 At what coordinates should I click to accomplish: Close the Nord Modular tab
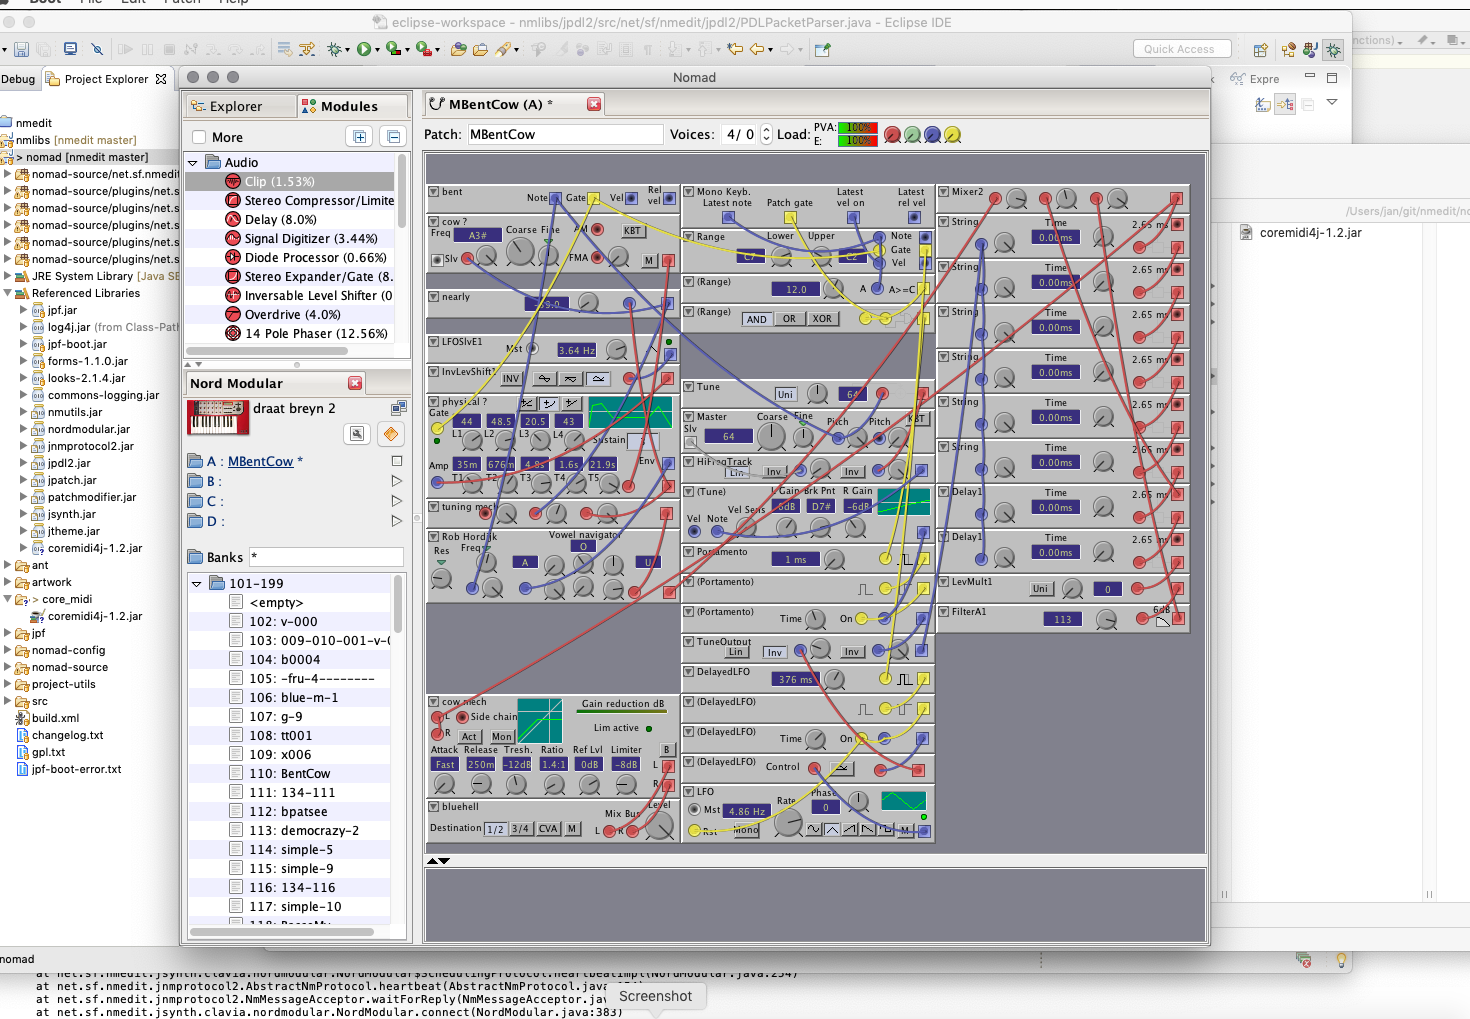point(355,383)
